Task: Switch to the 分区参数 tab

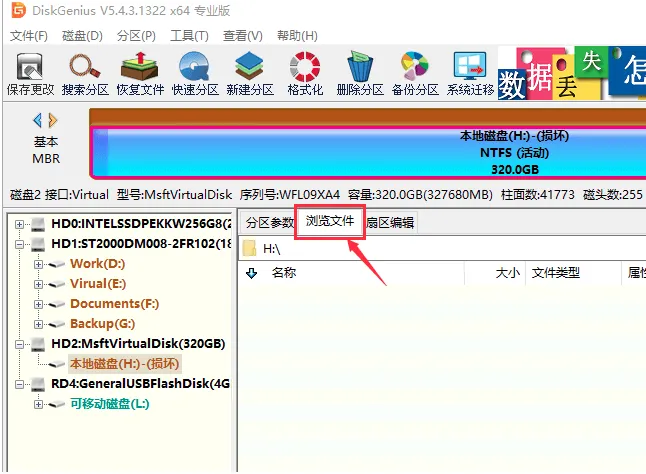Action: 269,223
